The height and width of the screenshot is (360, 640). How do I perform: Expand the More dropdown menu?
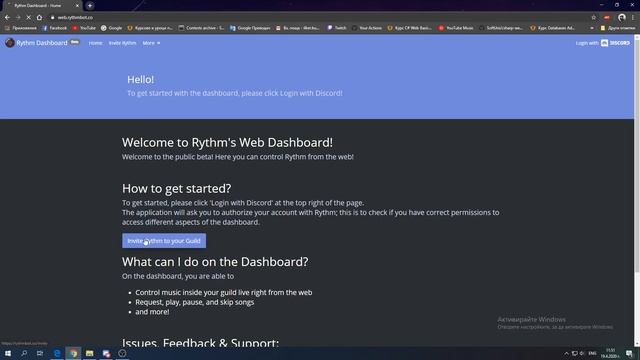(x=151, y=43)
